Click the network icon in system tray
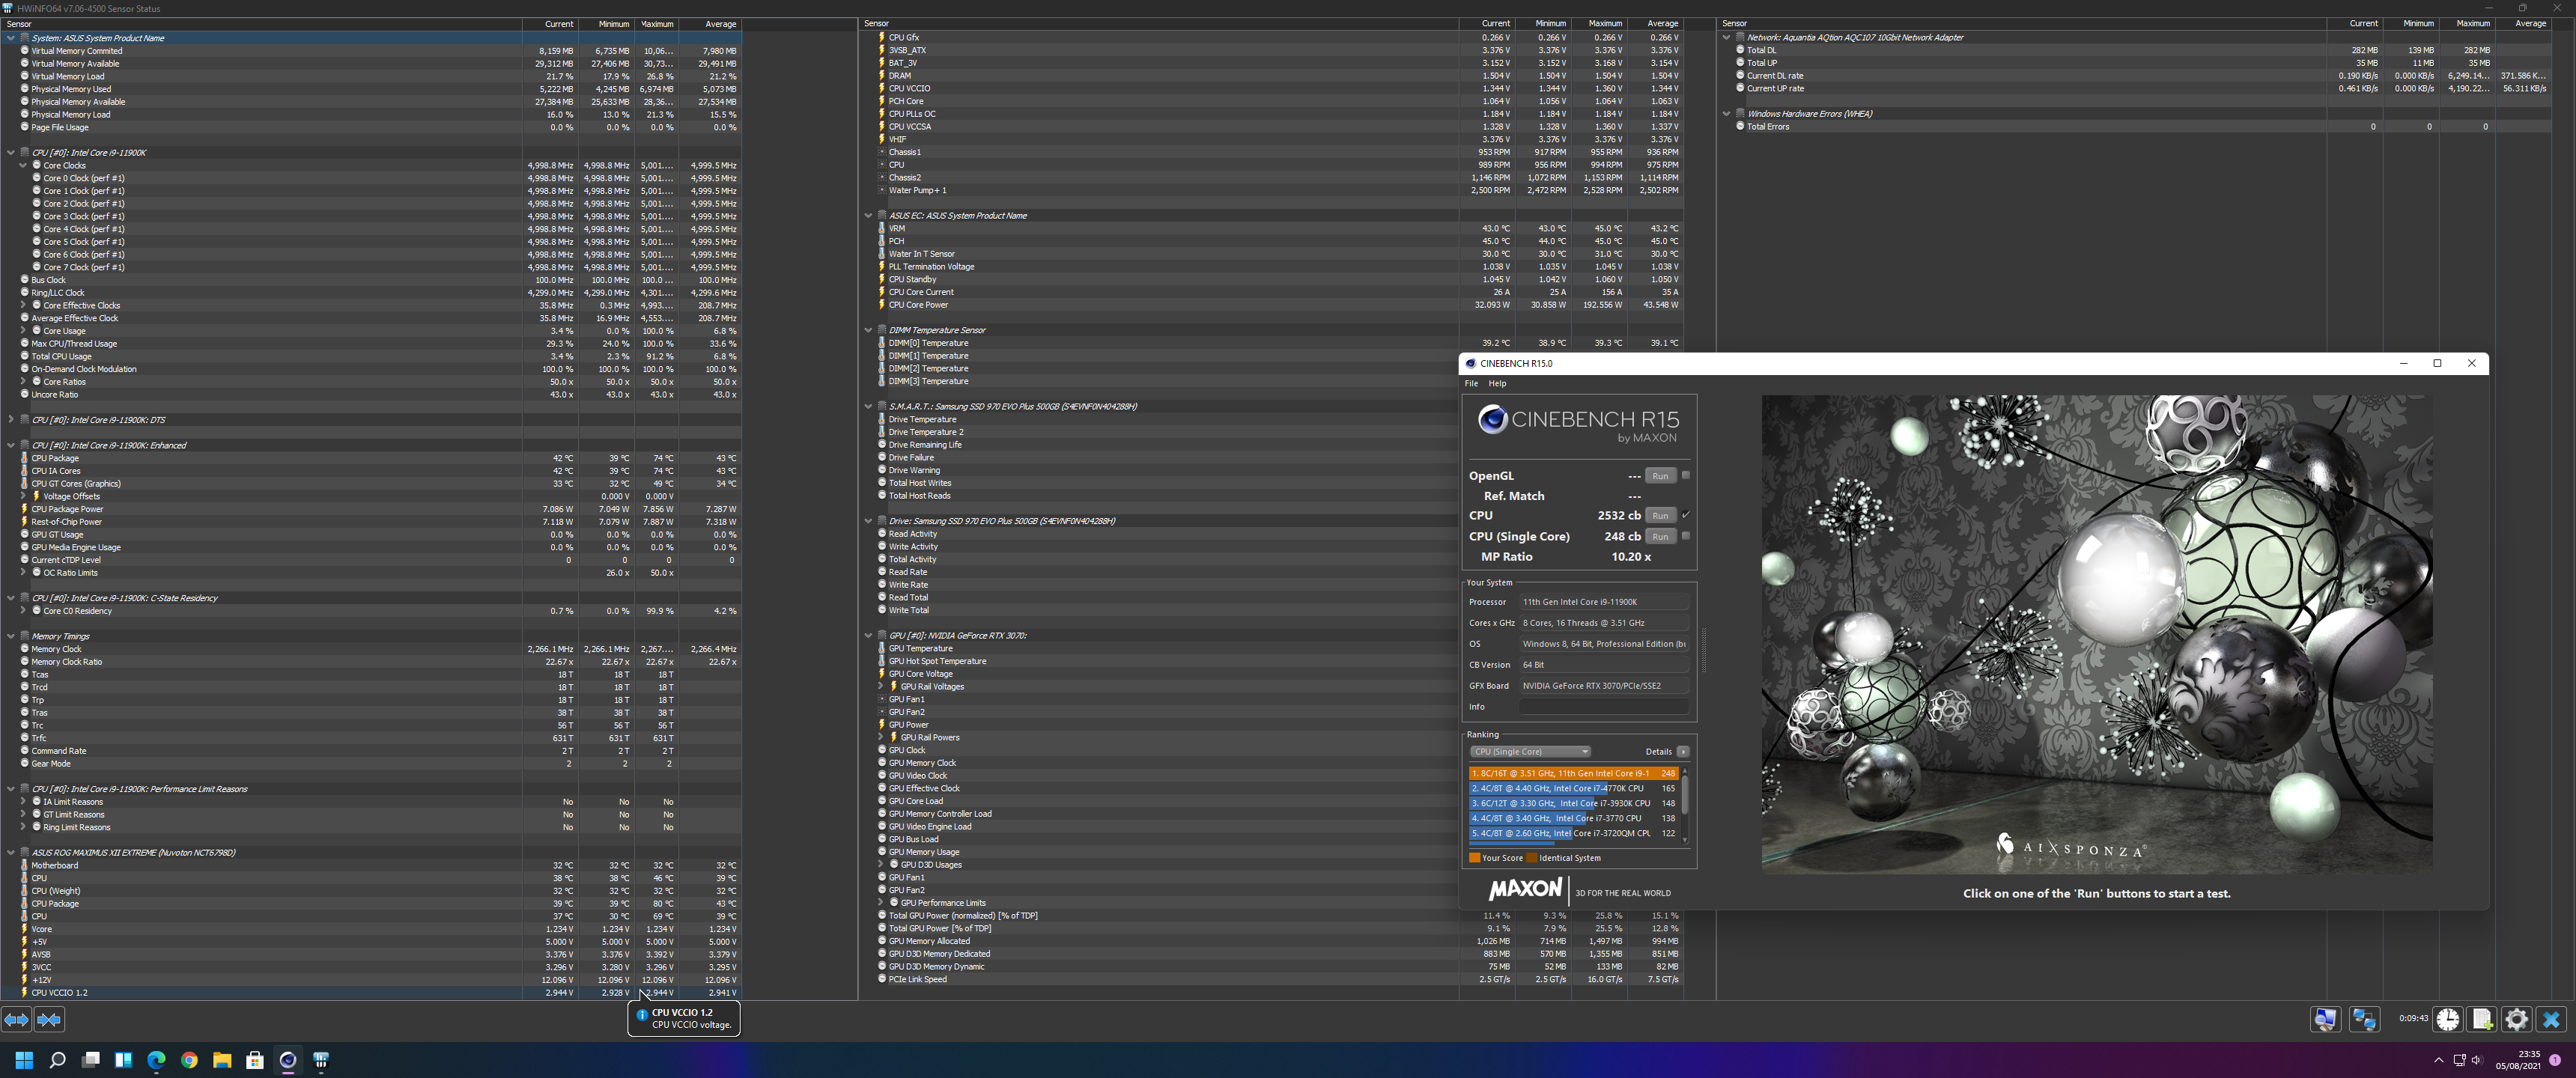Screen dimensions: 2576x1078 [2459, 1060]
